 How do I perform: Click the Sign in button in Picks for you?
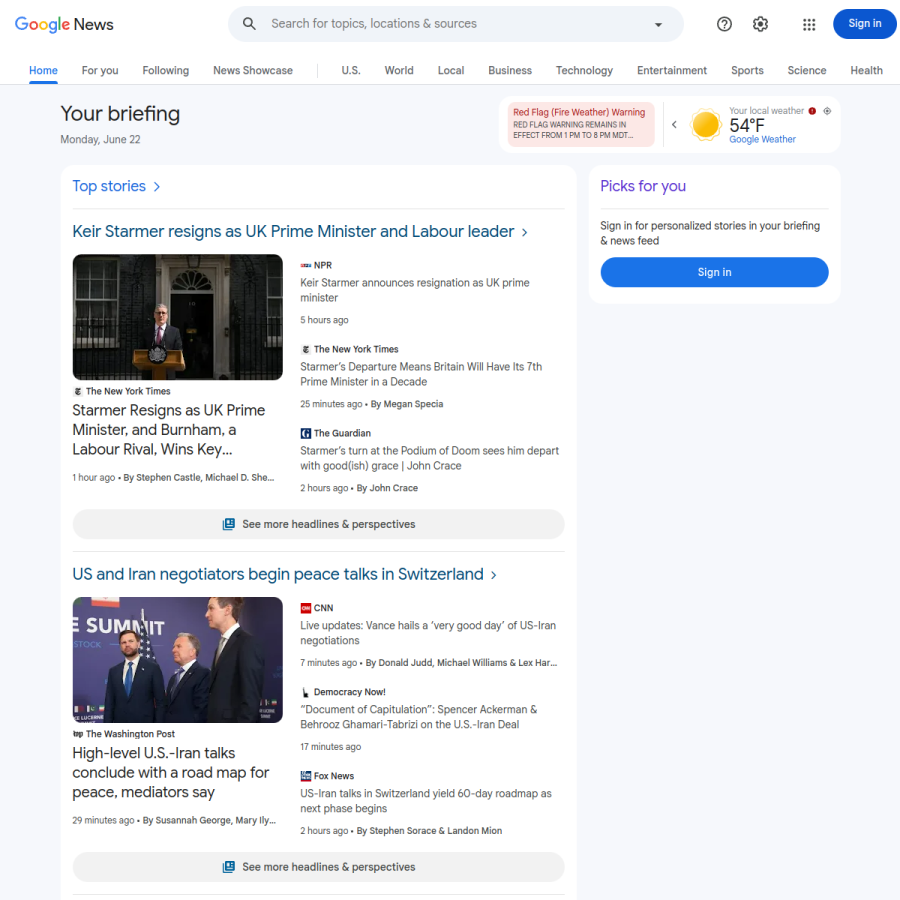click(715, 272)
